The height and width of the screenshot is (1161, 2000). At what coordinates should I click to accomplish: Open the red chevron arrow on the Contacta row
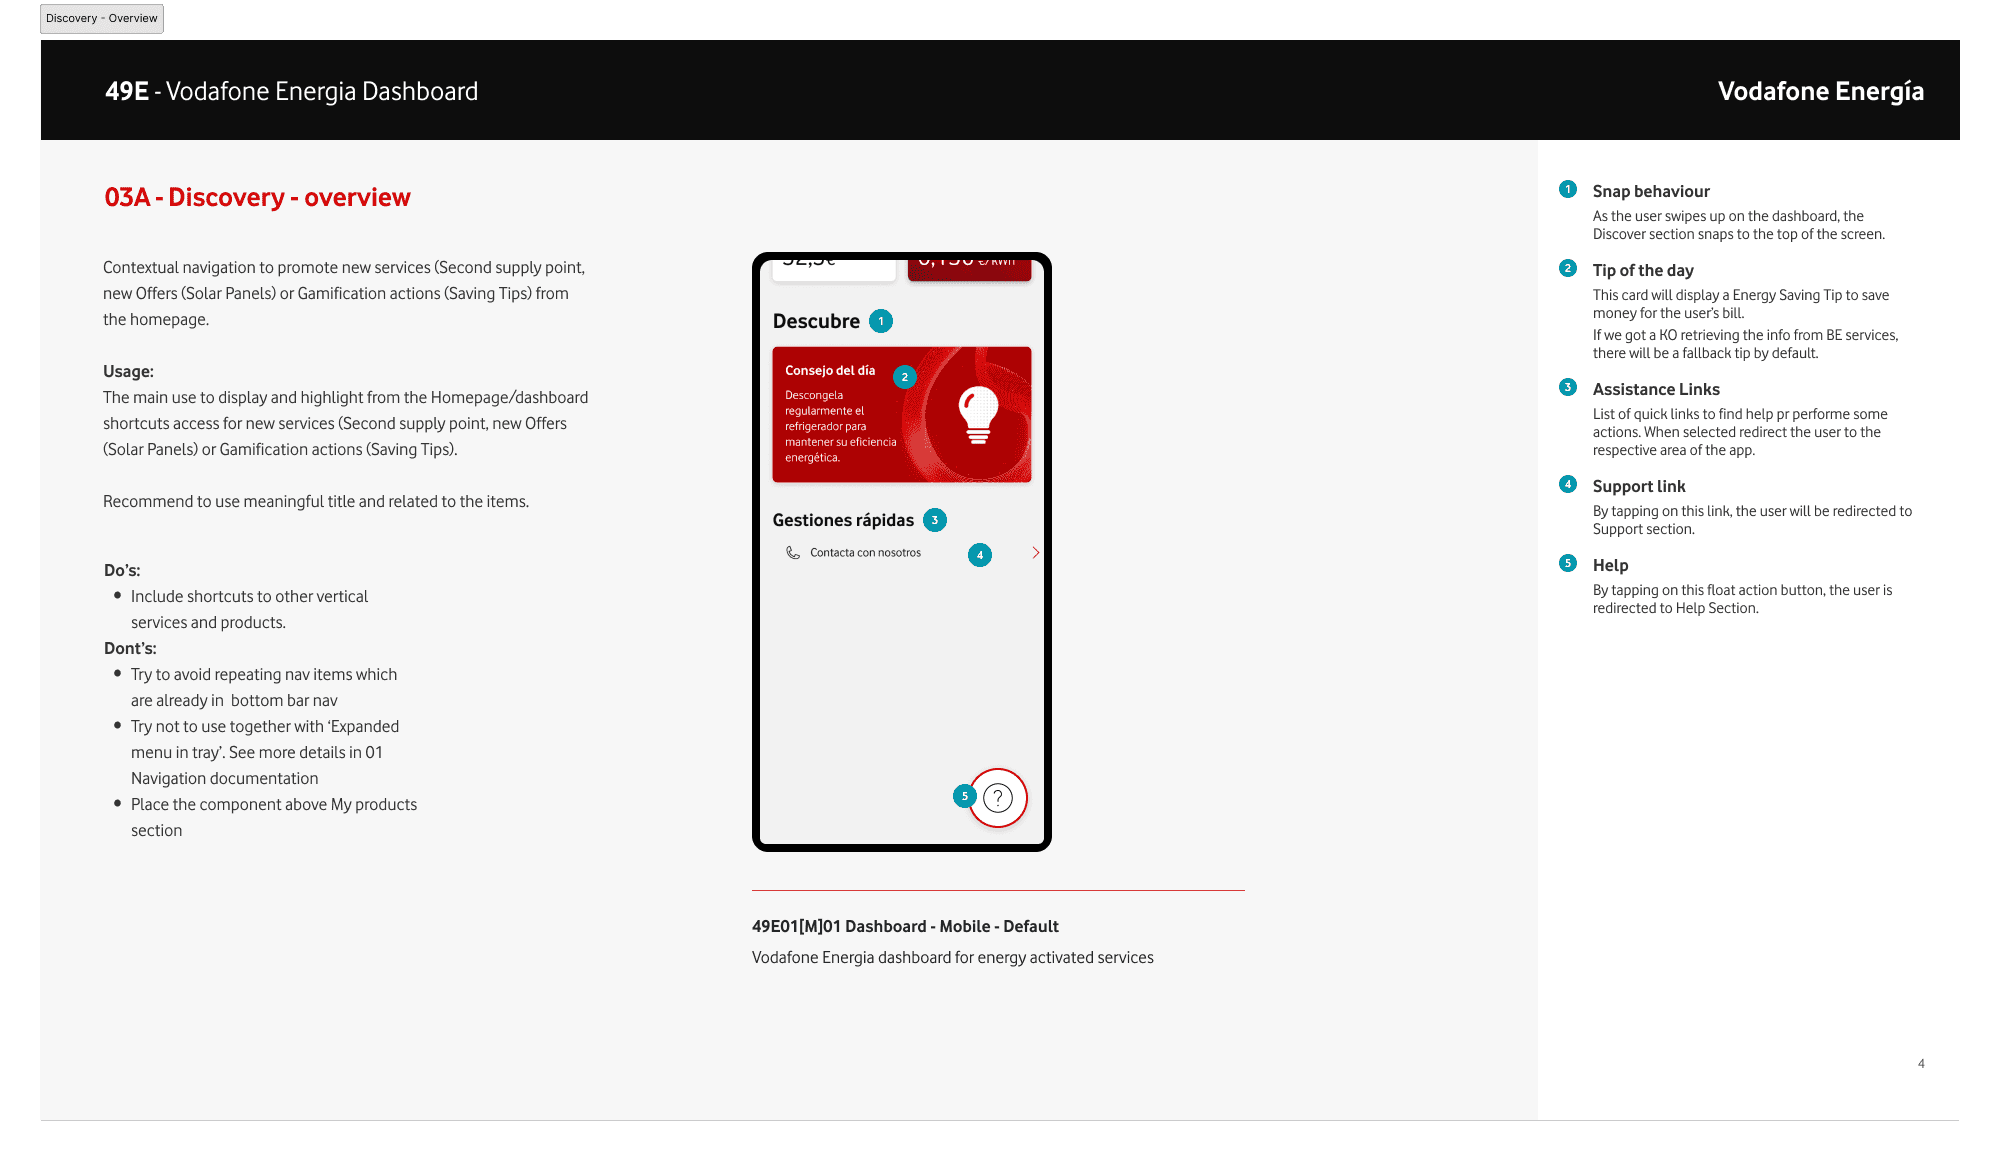tap(1035, 553)
